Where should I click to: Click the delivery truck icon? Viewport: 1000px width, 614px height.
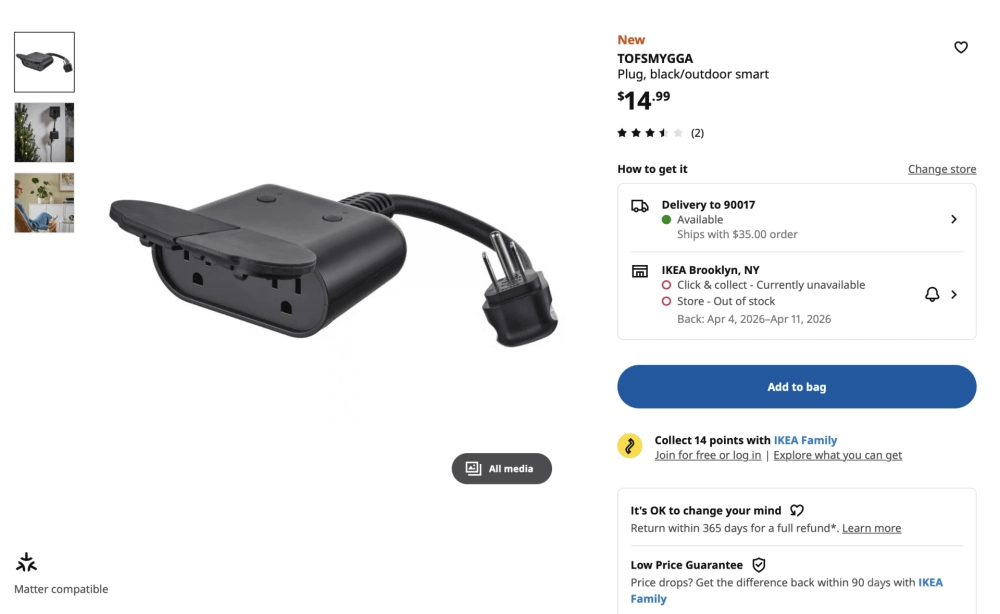640,205
